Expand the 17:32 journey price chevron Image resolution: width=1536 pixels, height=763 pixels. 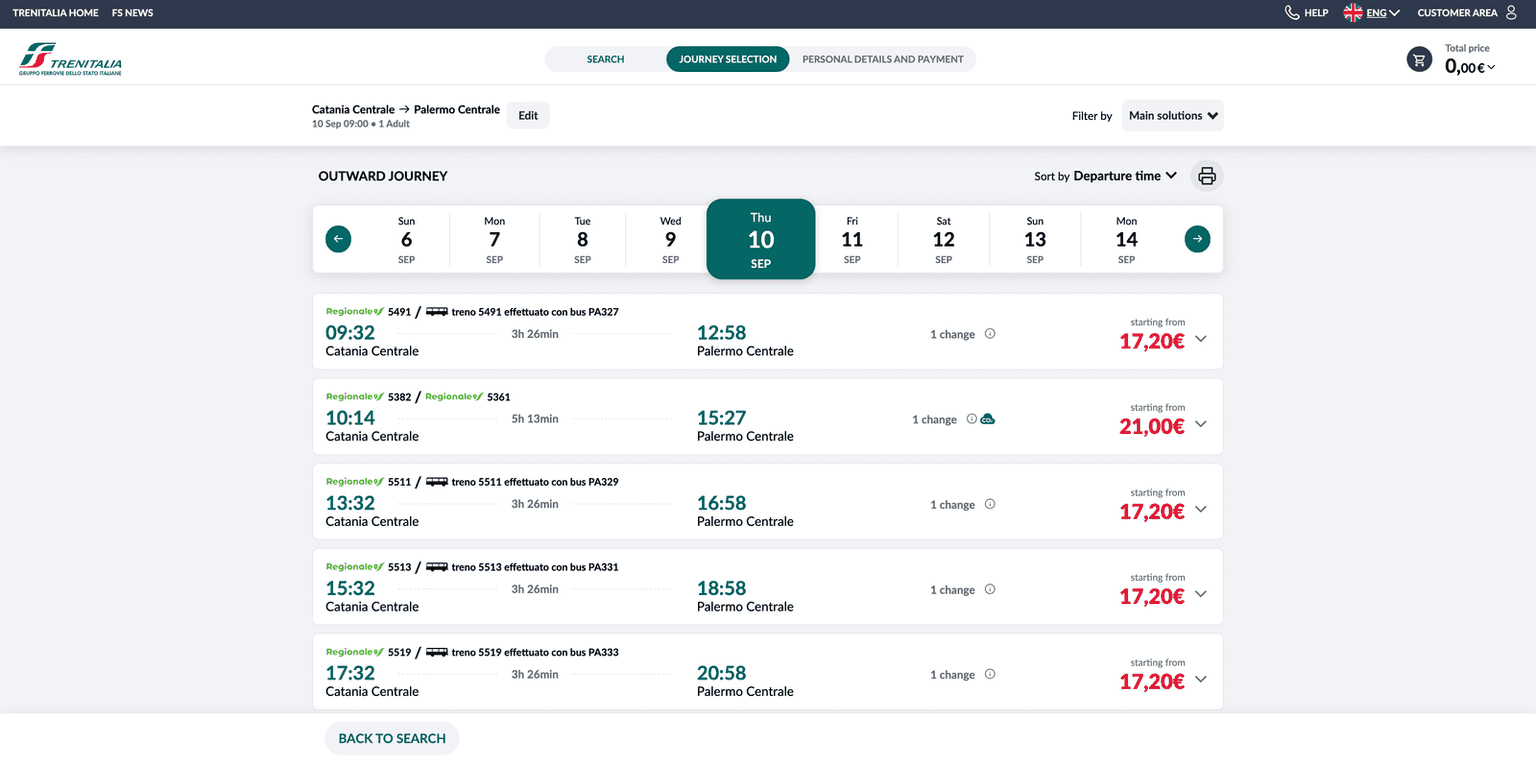click(1201, 679)
